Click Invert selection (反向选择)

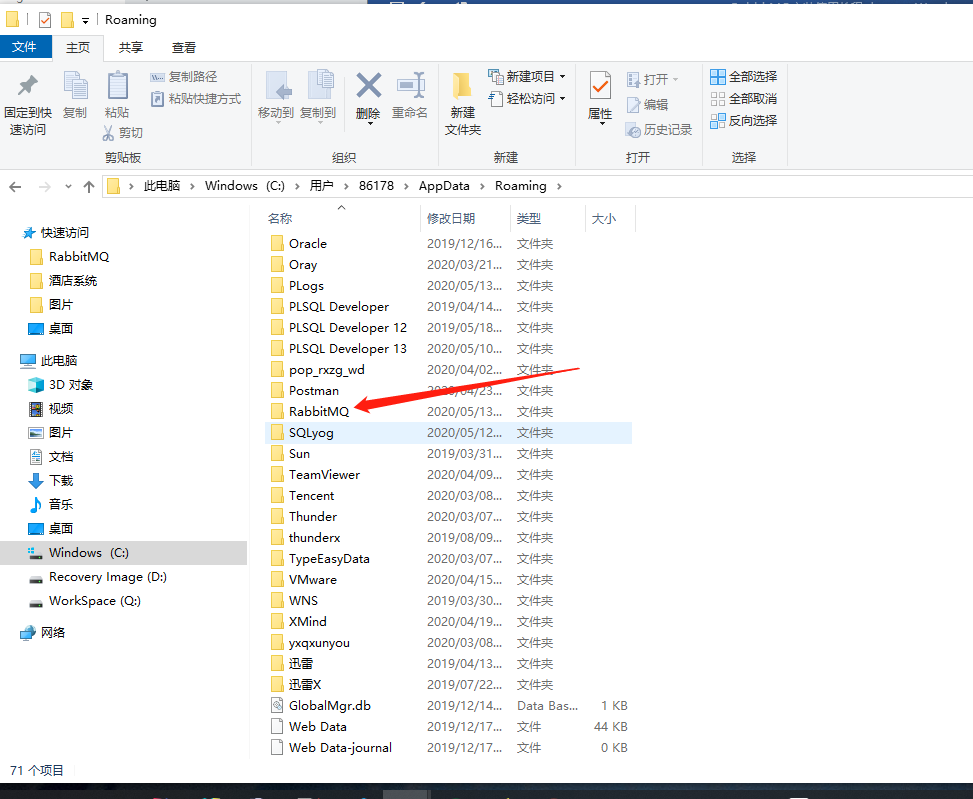(743, 120)
